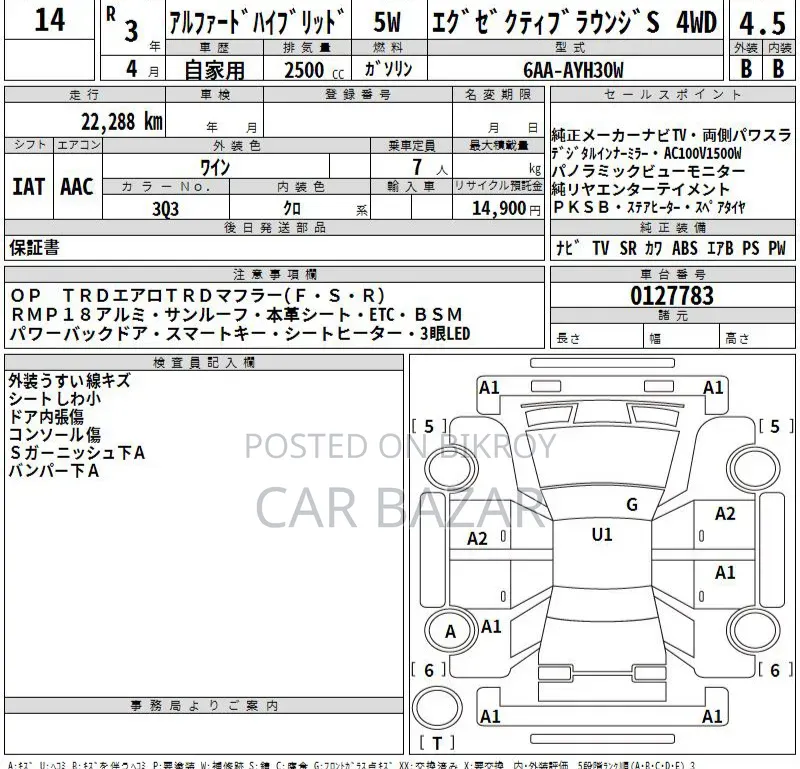Click the "登録番号" header
The width and height of the screenshot is (800, 769).
coord(358,94)
